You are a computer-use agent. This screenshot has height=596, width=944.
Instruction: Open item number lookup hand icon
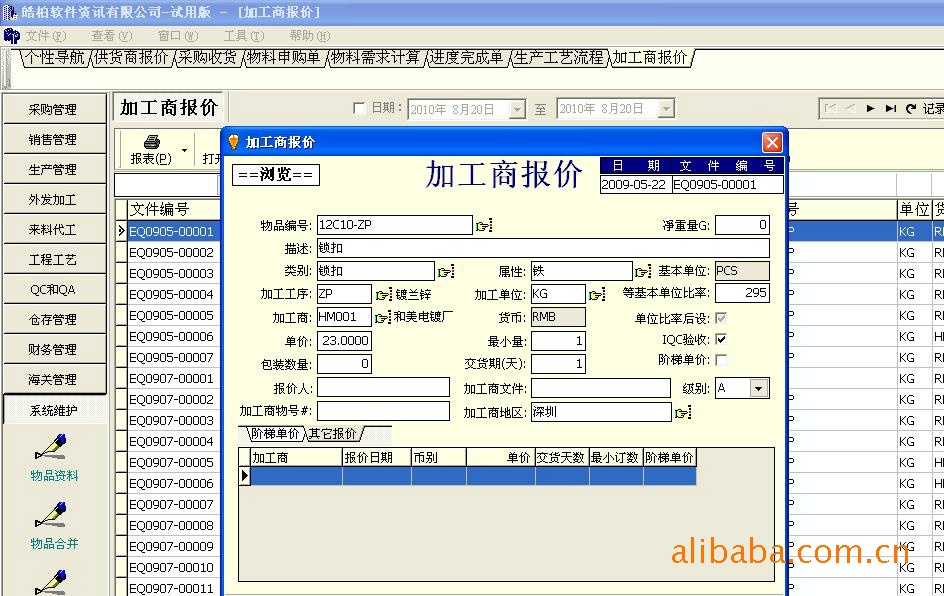484,226
